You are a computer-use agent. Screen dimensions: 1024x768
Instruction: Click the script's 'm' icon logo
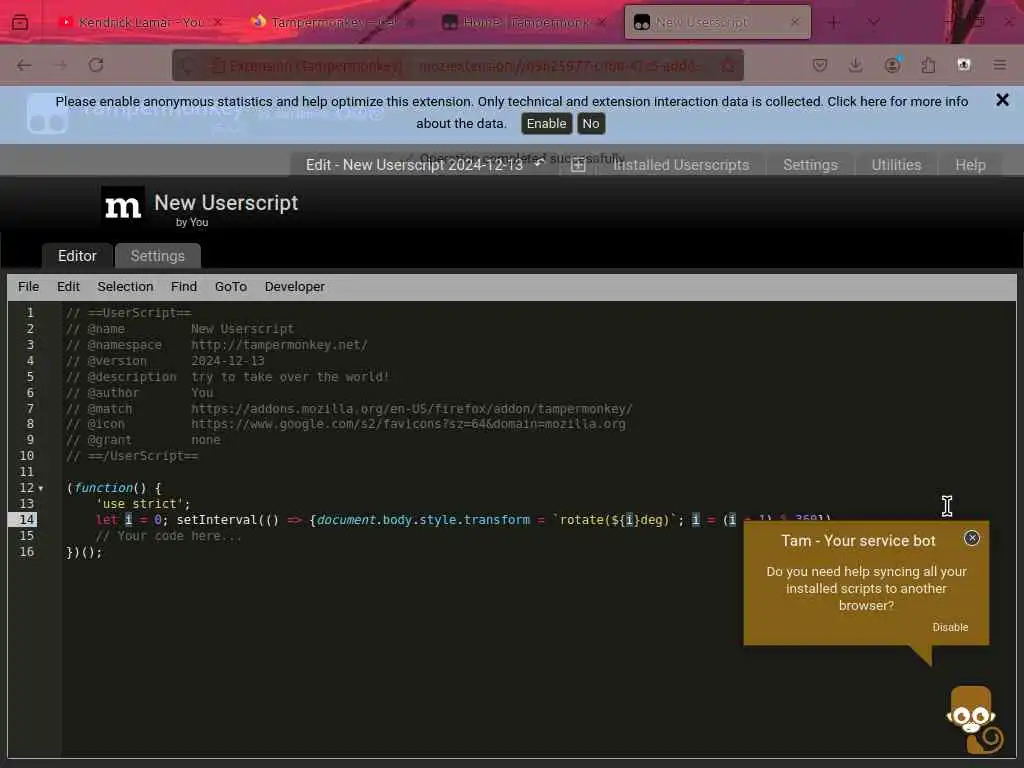[123, 206]
